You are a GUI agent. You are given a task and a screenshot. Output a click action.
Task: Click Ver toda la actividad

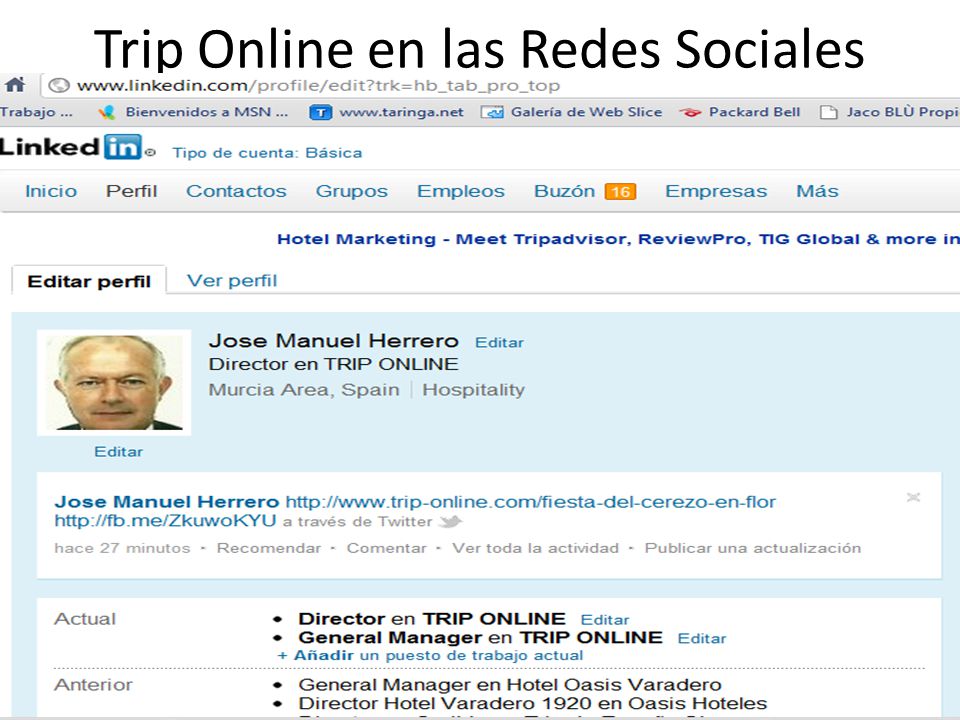click(x=536, y=548)
